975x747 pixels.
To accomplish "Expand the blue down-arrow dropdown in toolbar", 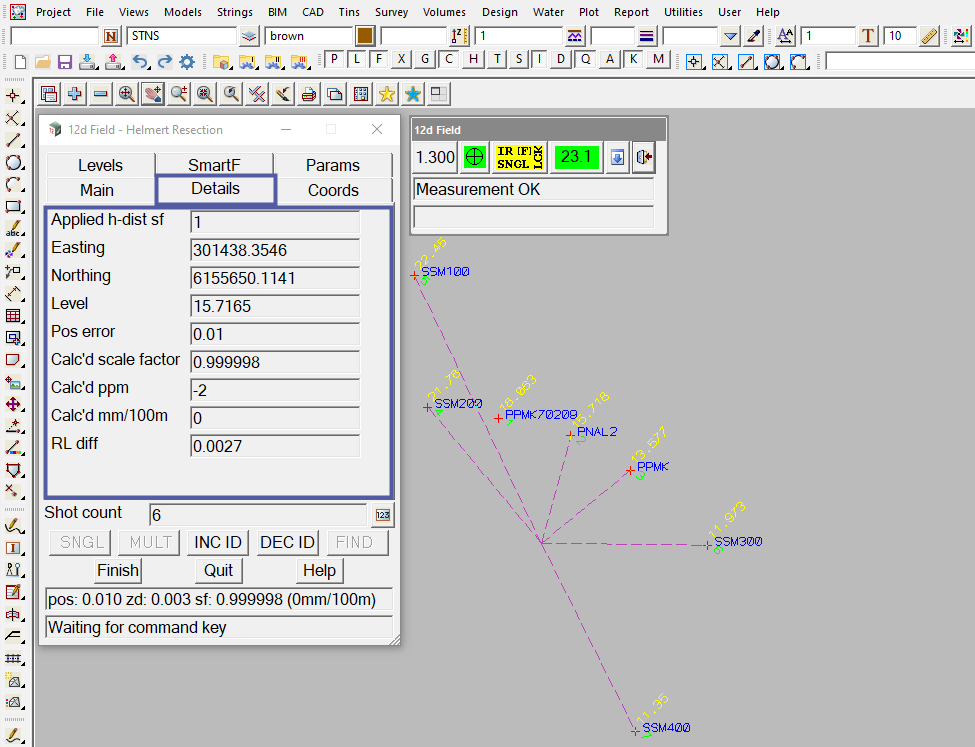I will 730,36.
